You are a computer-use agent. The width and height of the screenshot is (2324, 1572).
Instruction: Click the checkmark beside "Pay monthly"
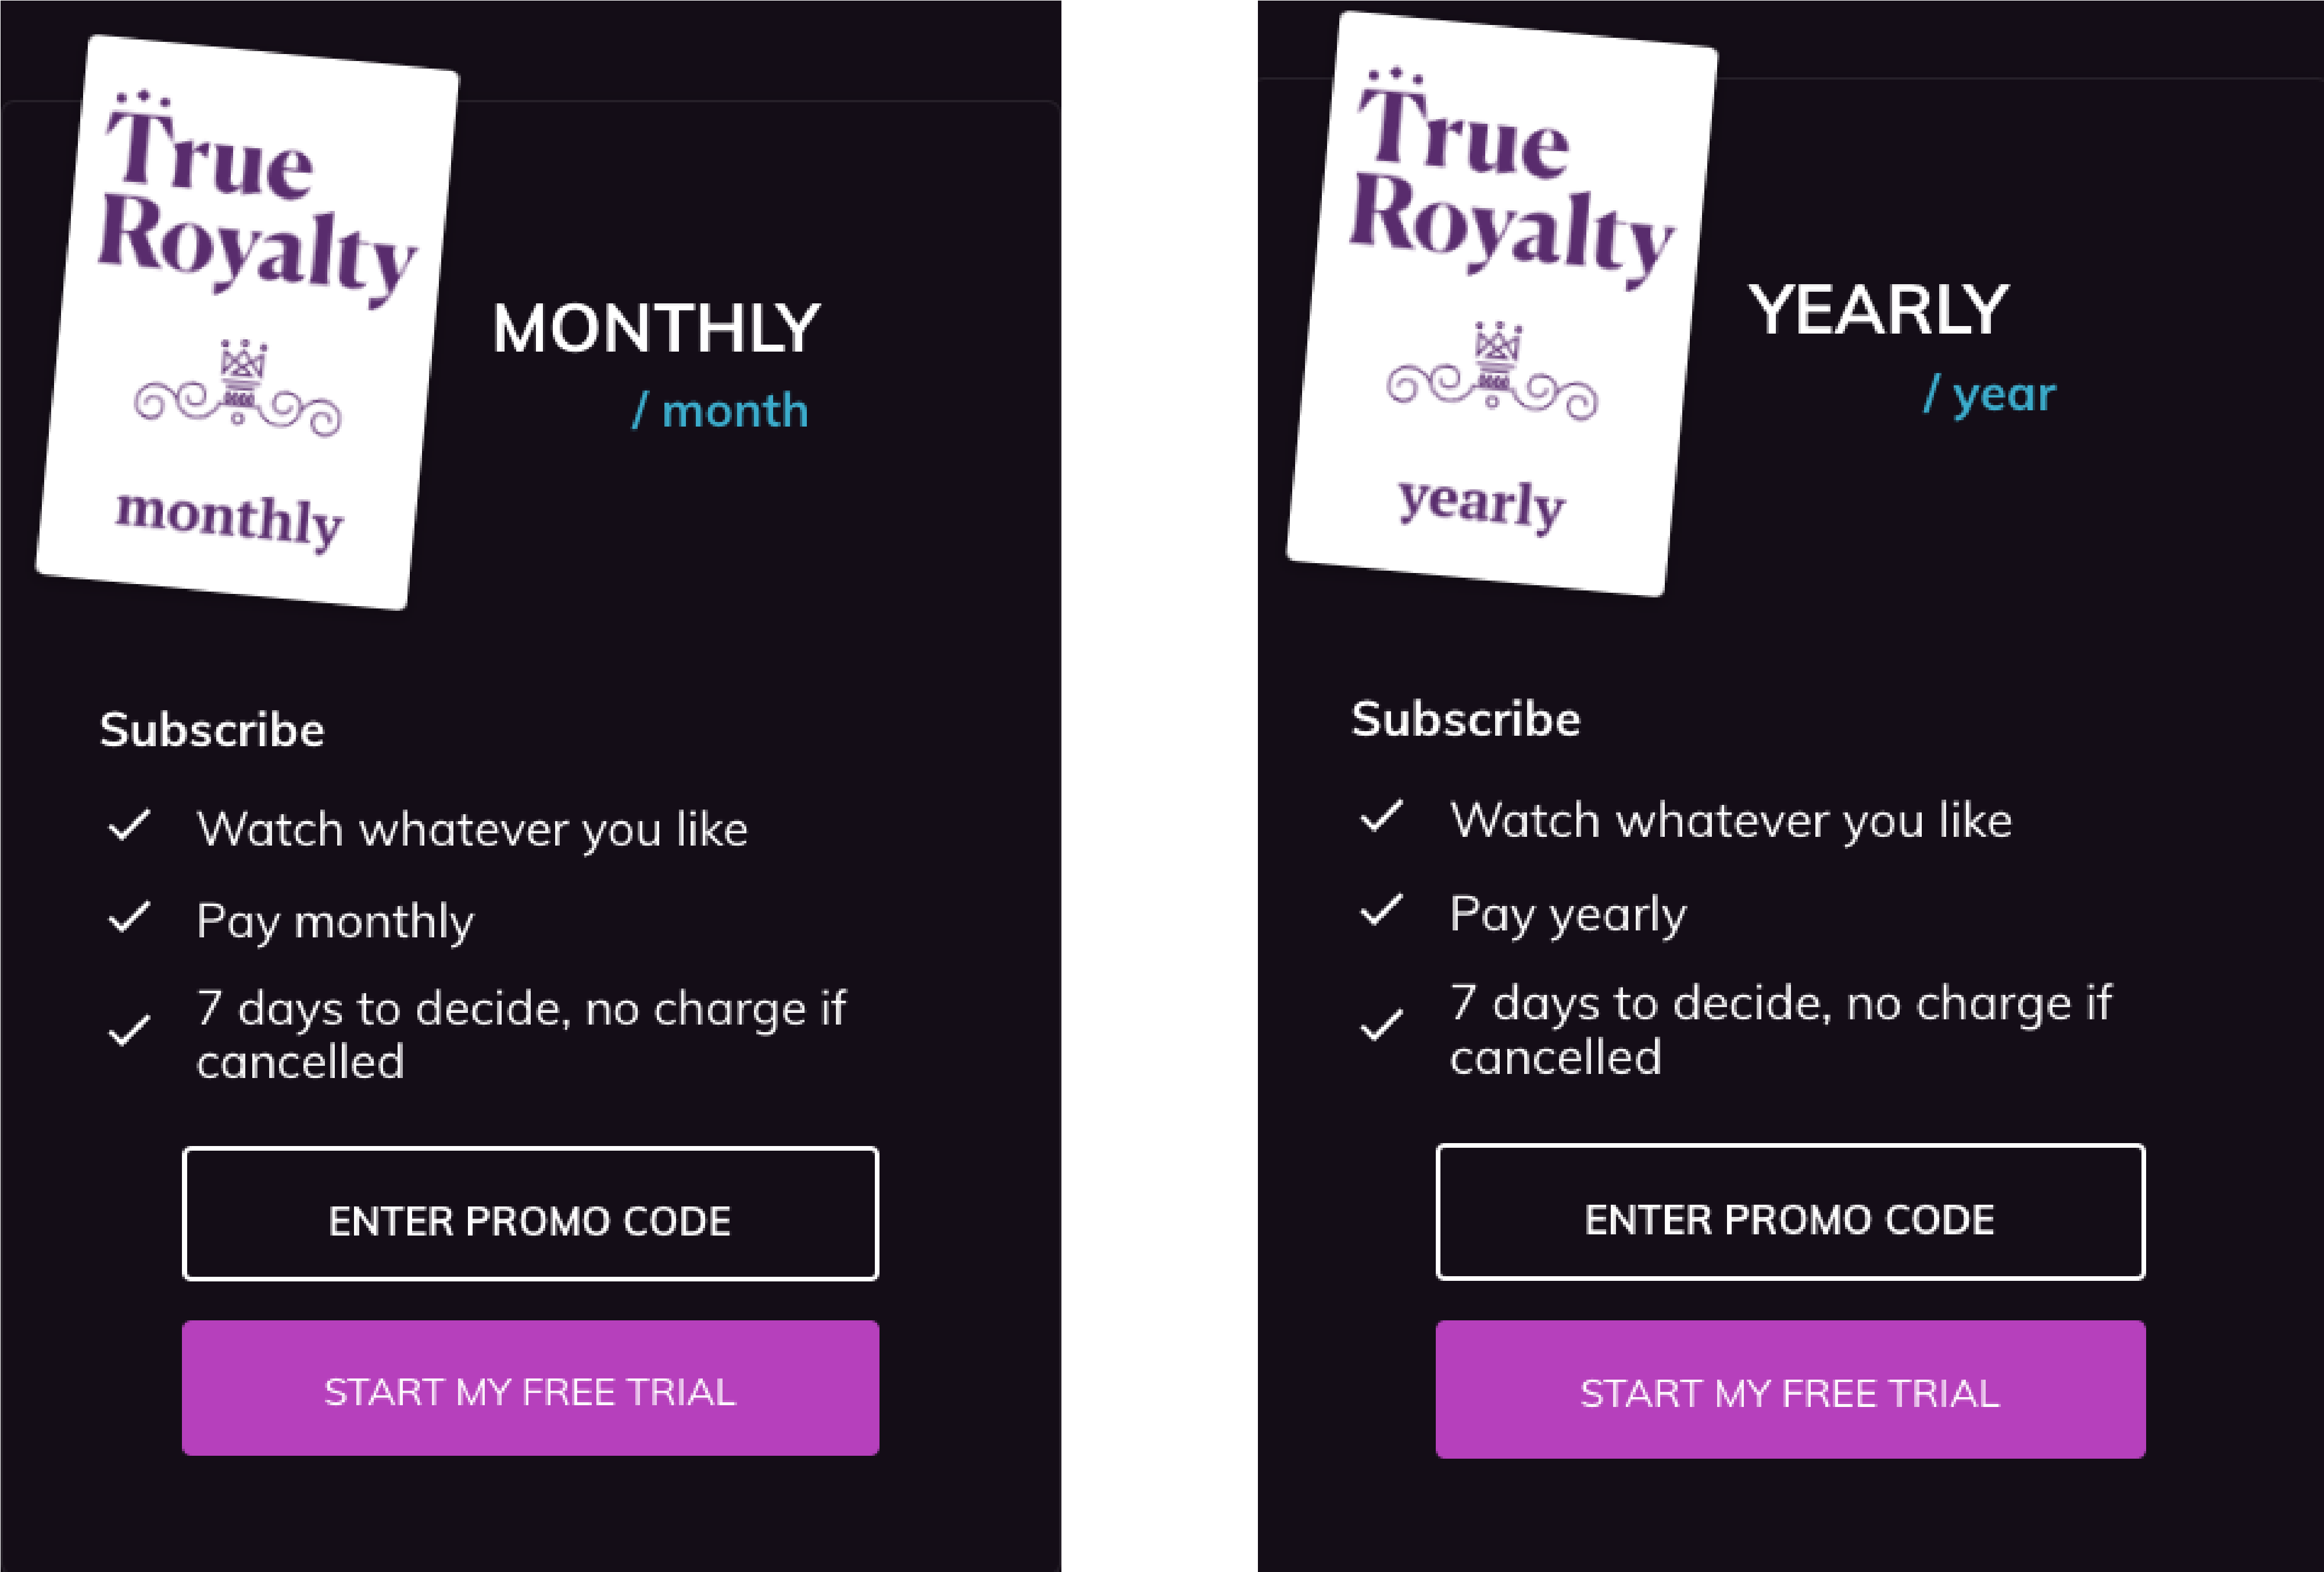(130, 918)
